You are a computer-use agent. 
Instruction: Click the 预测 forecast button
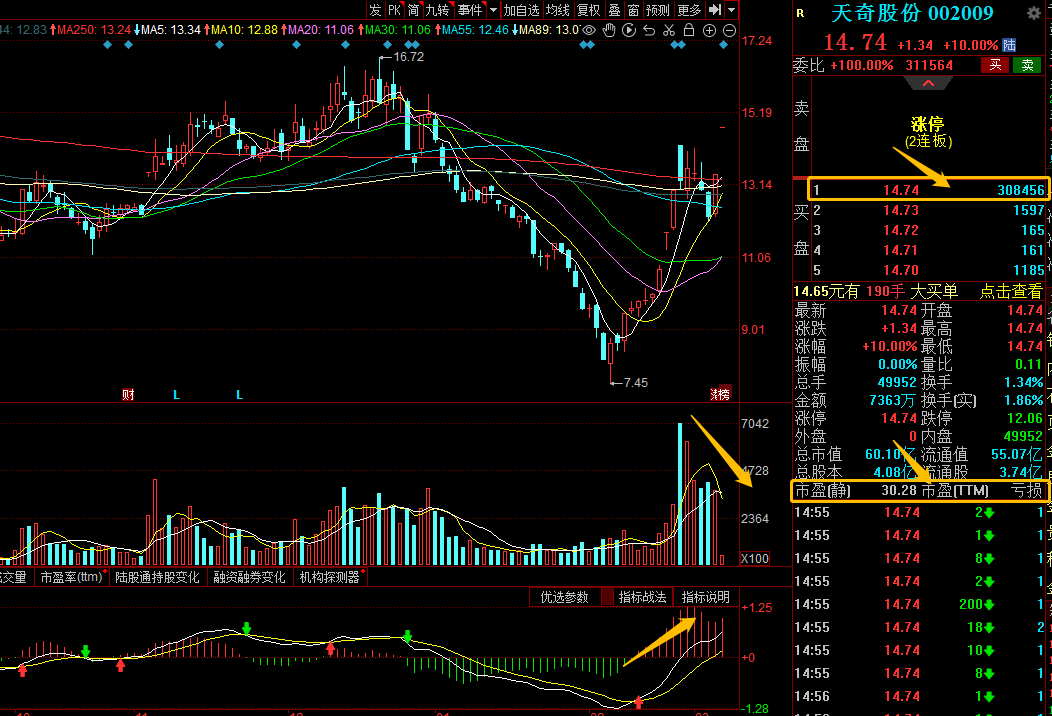[x=658, y=10]
